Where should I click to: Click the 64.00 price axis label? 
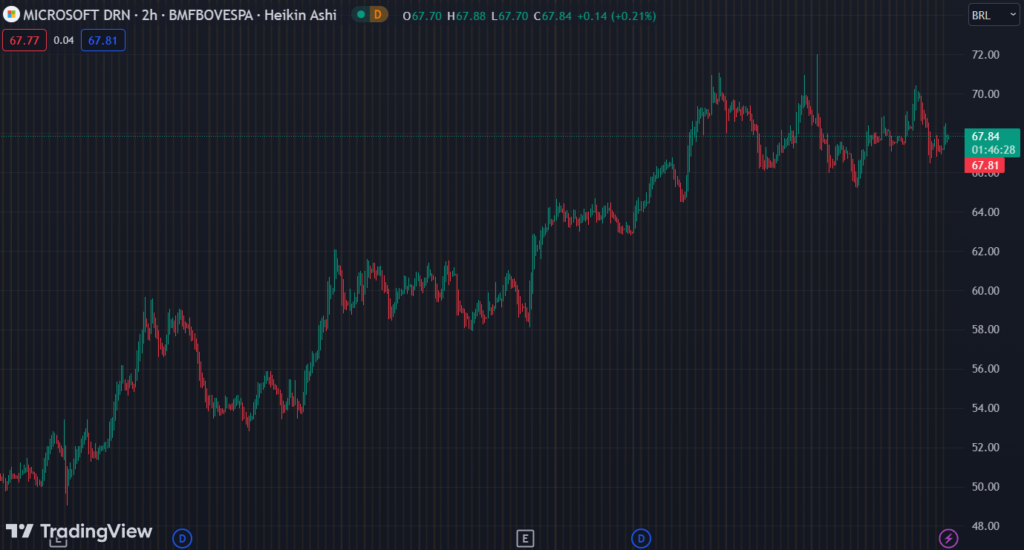[985, 212]
